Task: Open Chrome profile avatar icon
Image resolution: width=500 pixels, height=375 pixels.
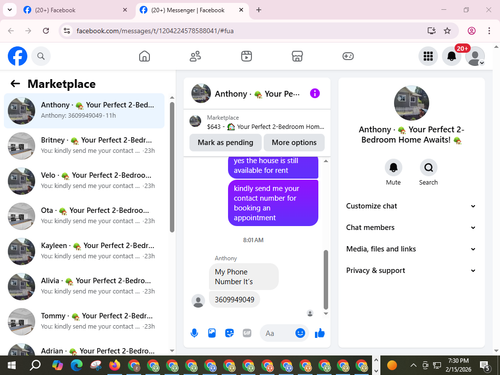Action: [471, 31]
